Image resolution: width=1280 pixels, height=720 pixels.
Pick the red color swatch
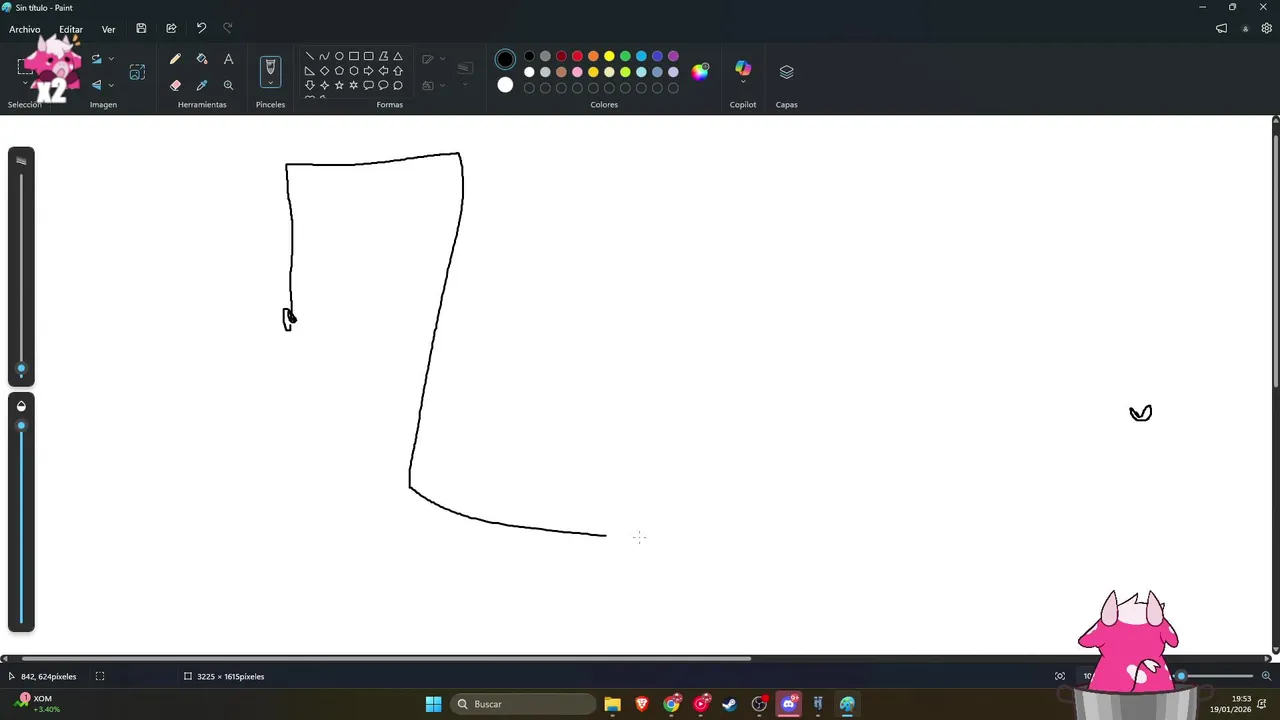[x=577, y=56]
